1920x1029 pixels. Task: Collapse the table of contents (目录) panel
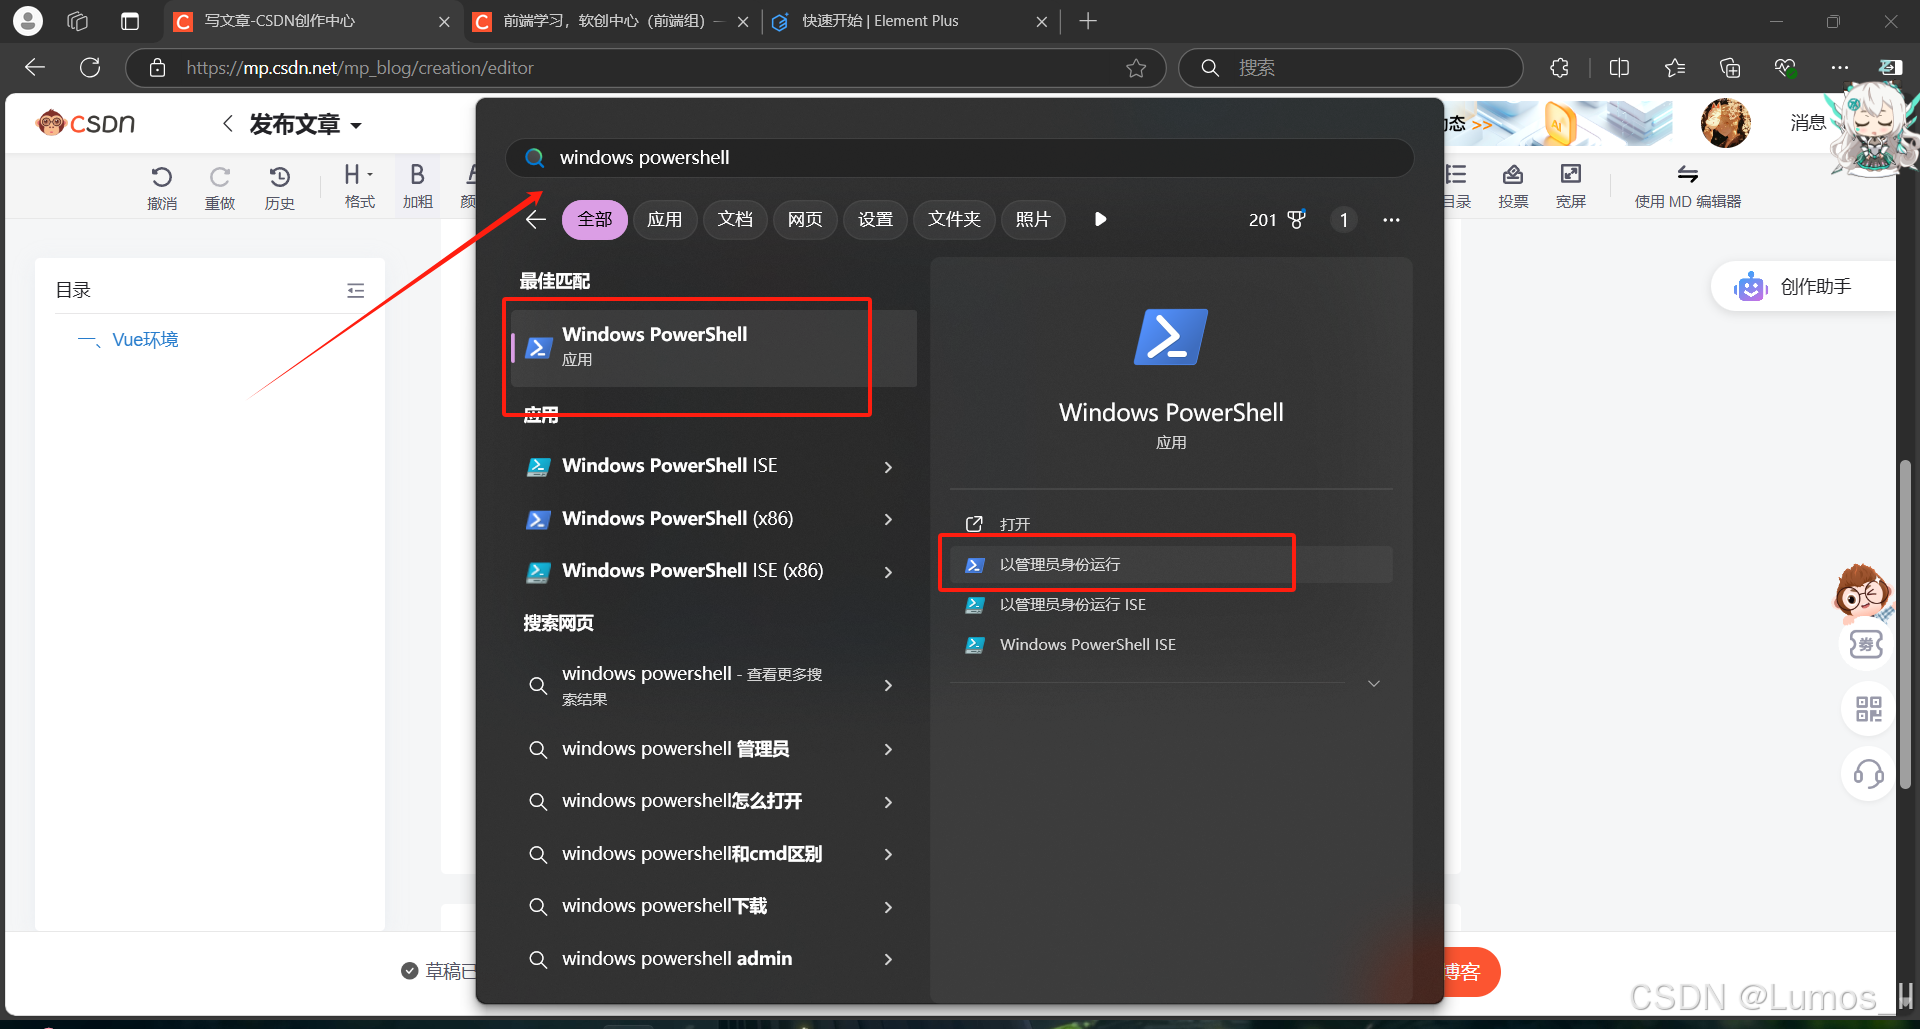355,290
